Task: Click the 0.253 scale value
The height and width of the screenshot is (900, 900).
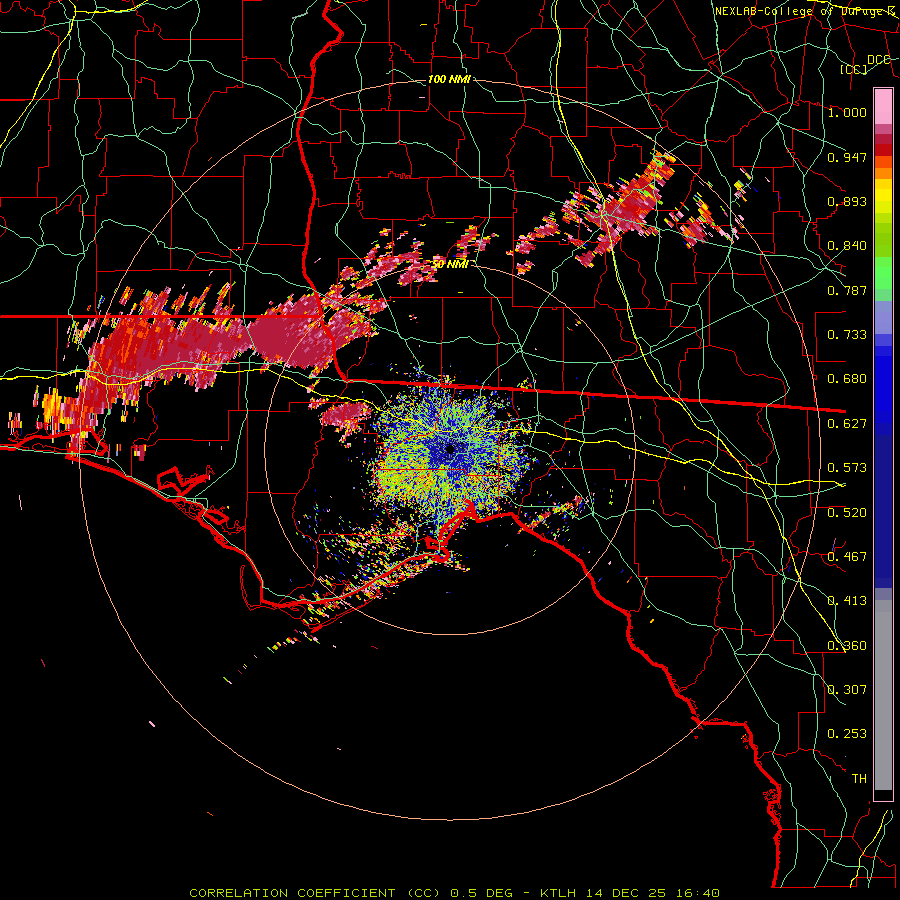Action: 847,734
